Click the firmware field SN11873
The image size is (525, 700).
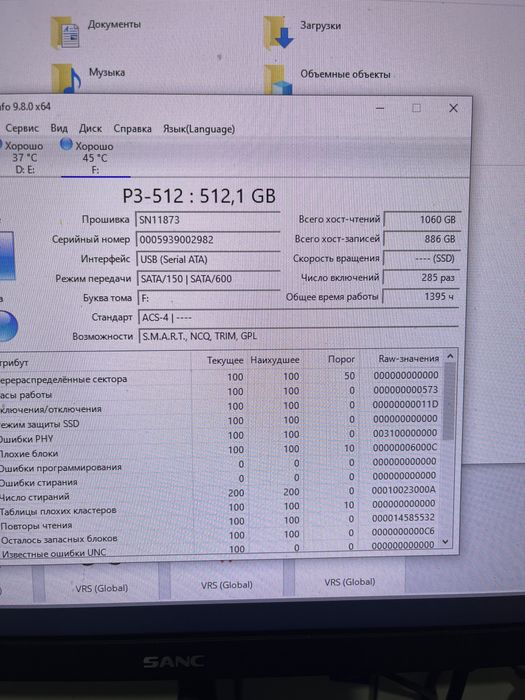208,220
